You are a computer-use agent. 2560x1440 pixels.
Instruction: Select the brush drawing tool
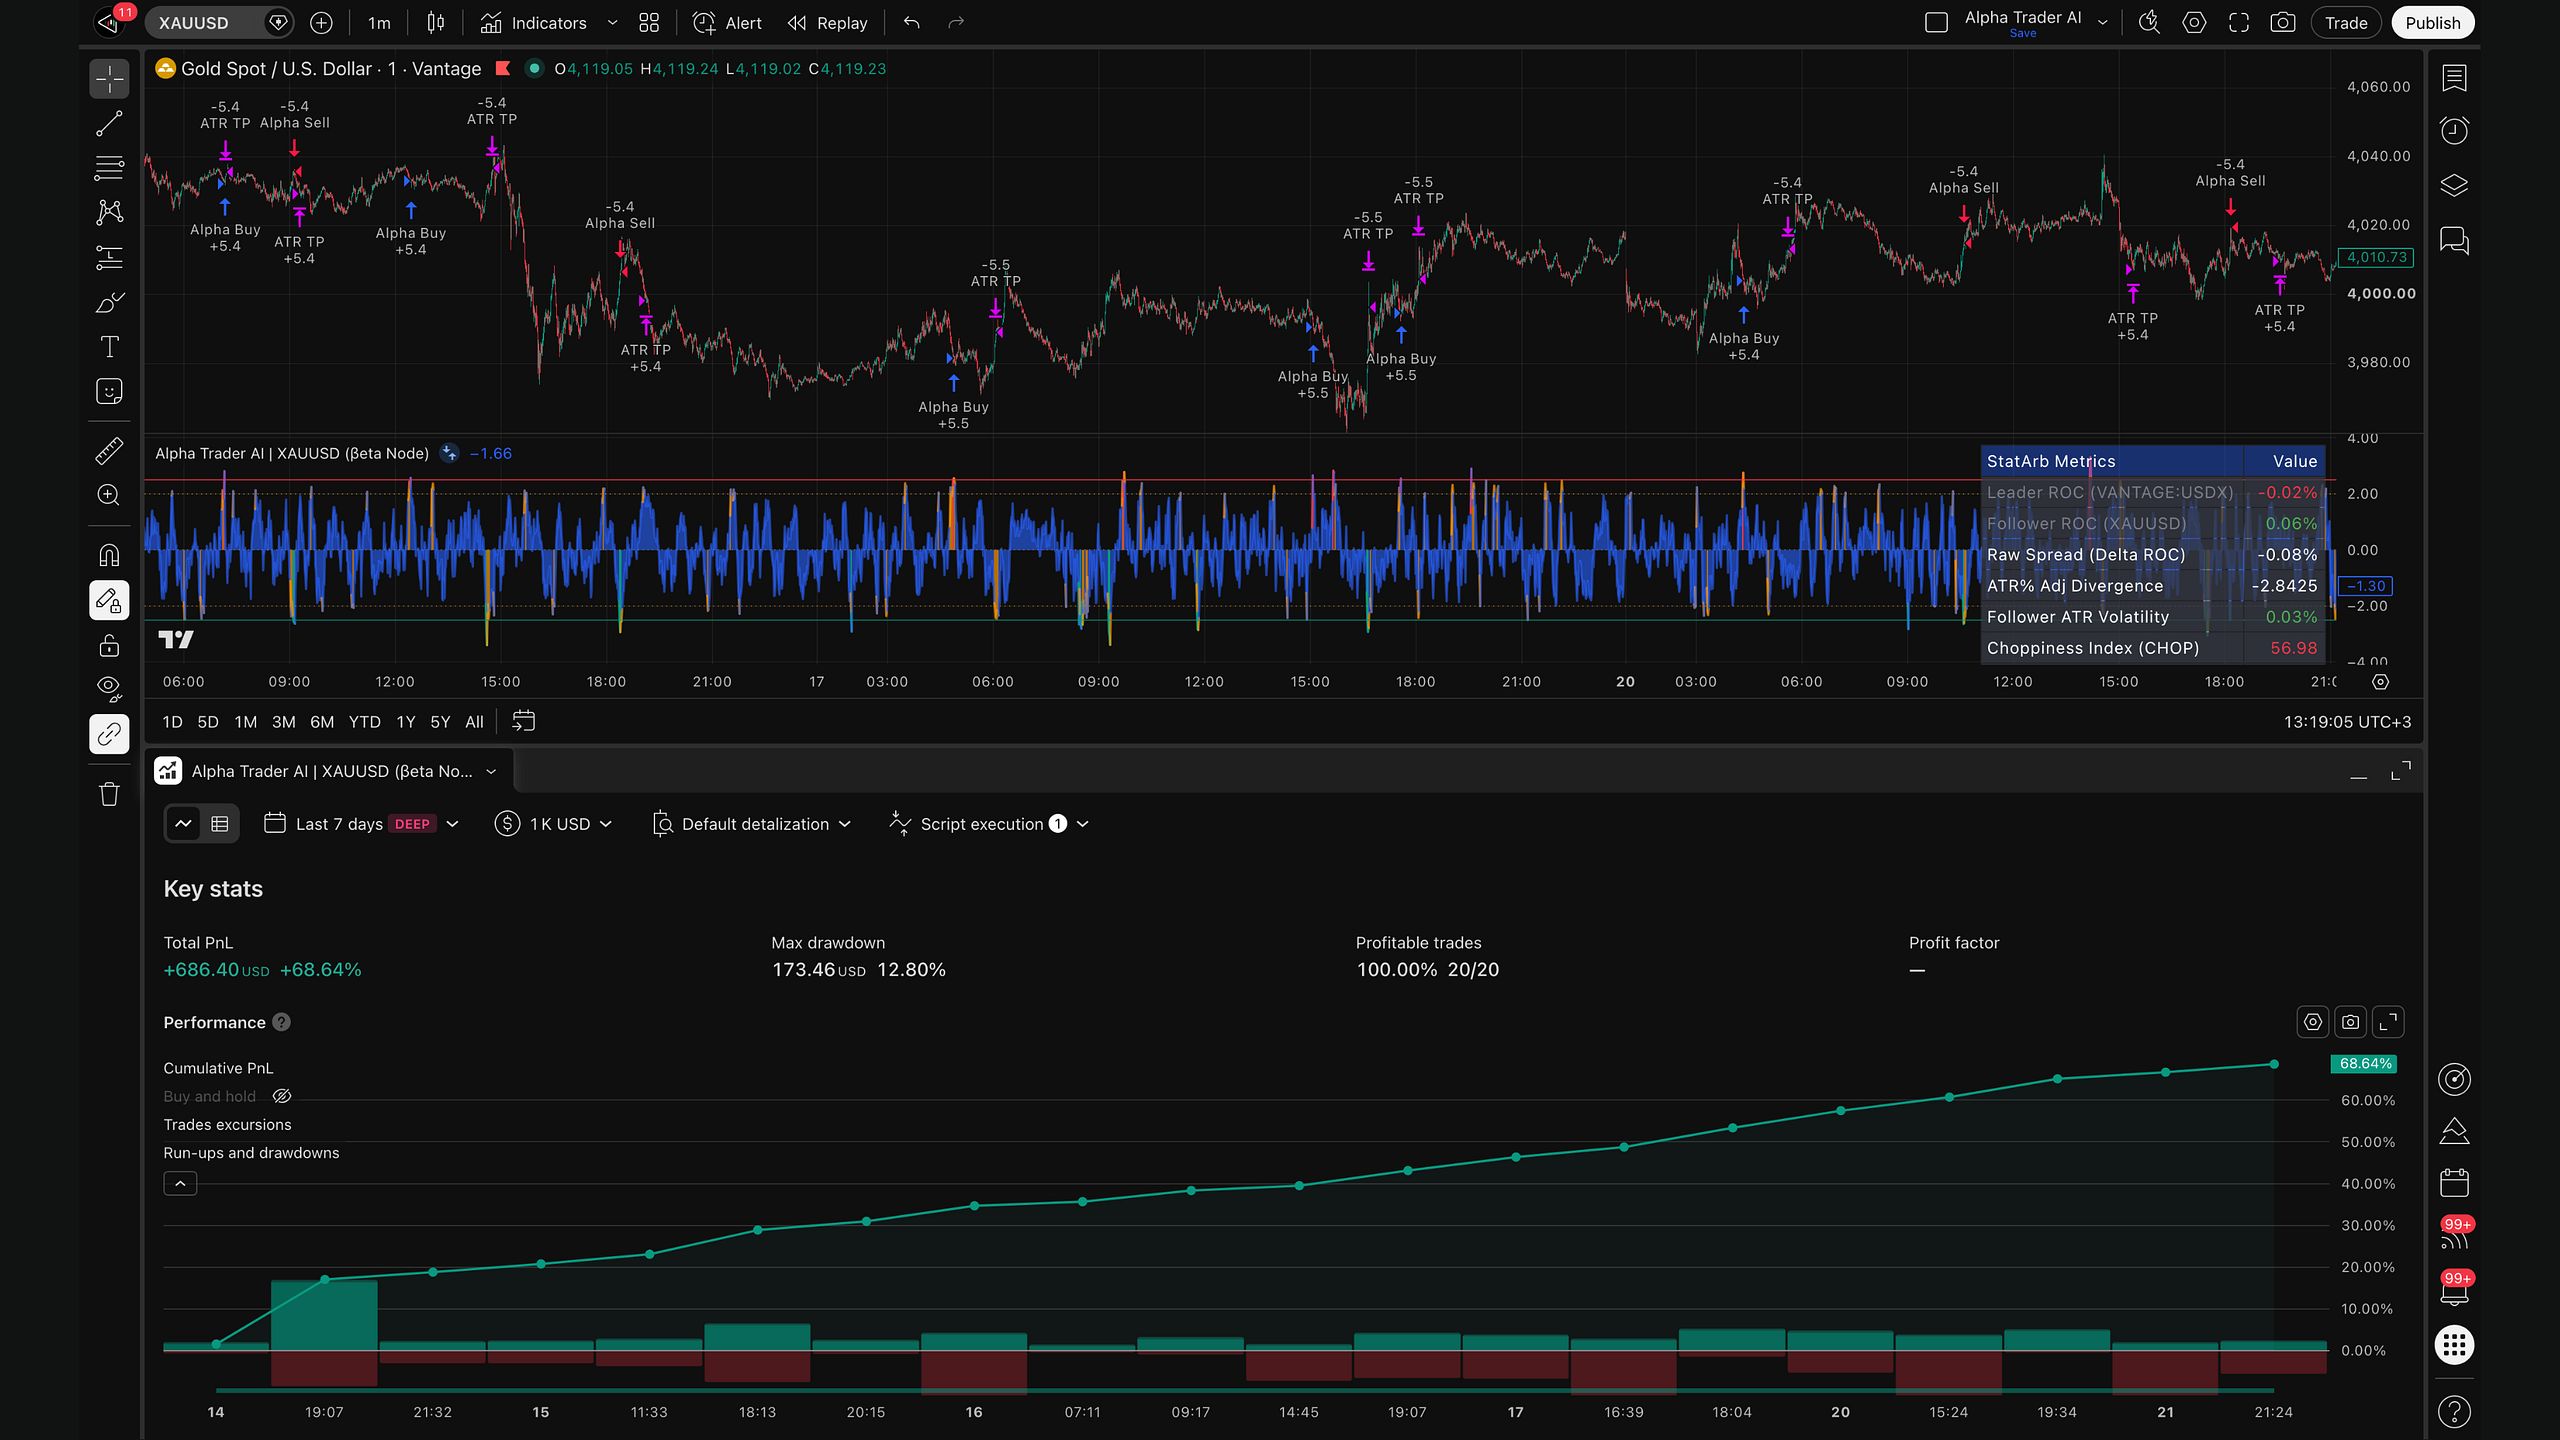point(109,302)
